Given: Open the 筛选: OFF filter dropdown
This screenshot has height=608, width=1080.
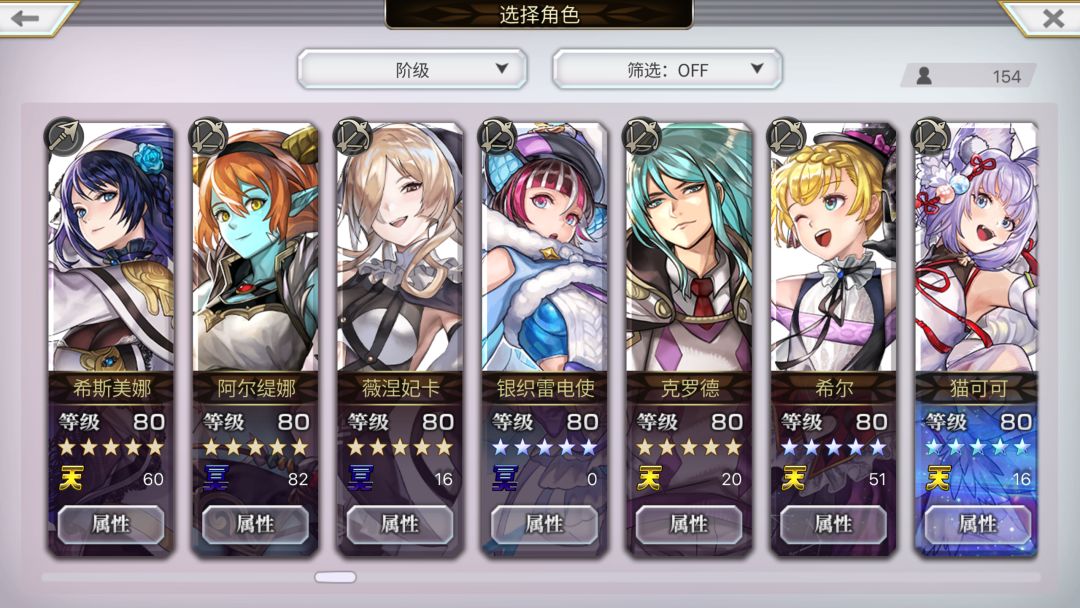Looking at the screenshot, I should [667, 69].
